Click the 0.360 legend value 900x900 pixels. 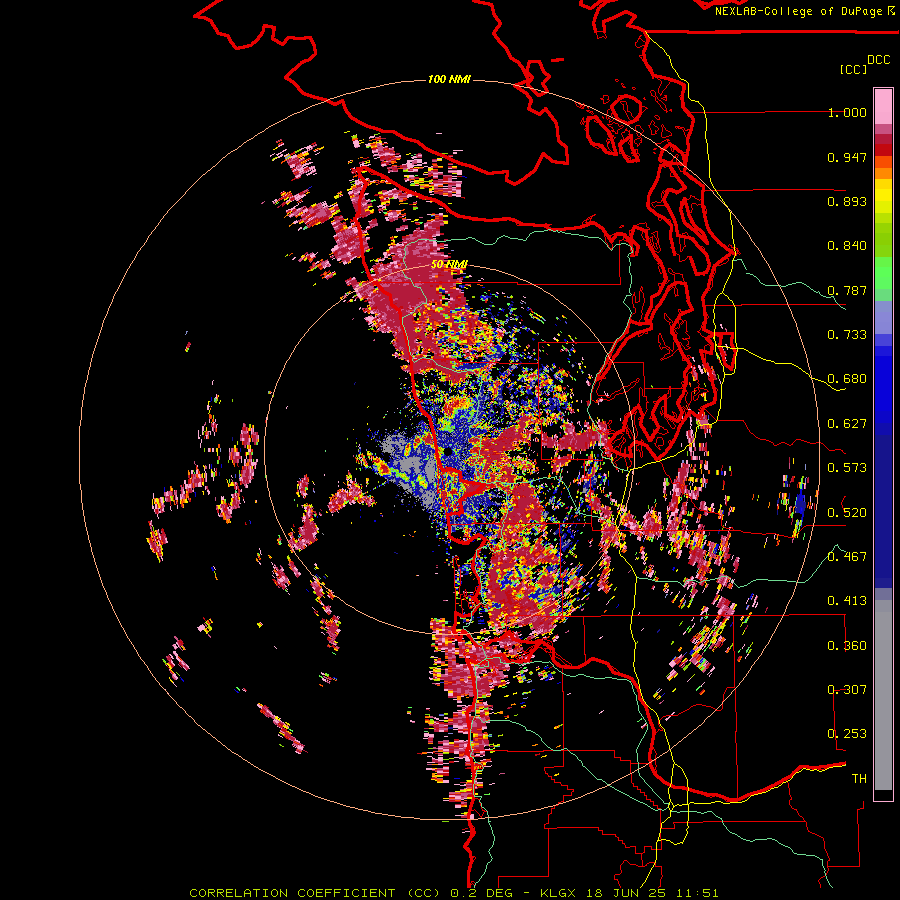(x=847, y=646)
